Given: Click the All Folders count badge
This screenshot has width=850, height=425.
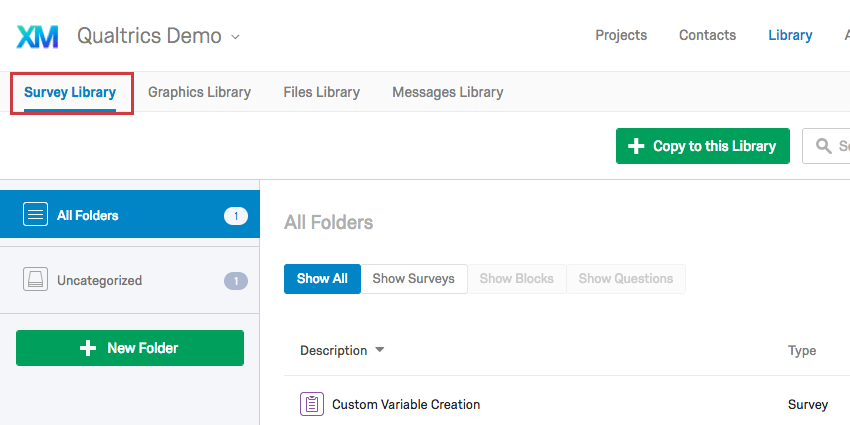Looking at the screenshot, I should pyautogui.click(x=236, y=216).
